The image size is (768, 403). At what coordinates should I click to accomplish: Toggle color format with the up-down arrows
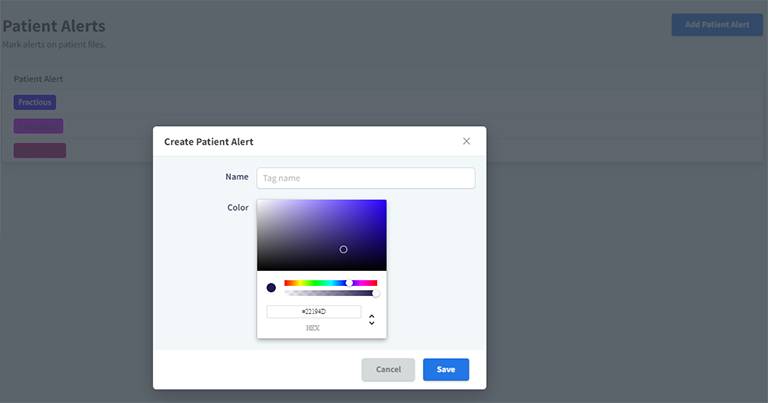372,320
